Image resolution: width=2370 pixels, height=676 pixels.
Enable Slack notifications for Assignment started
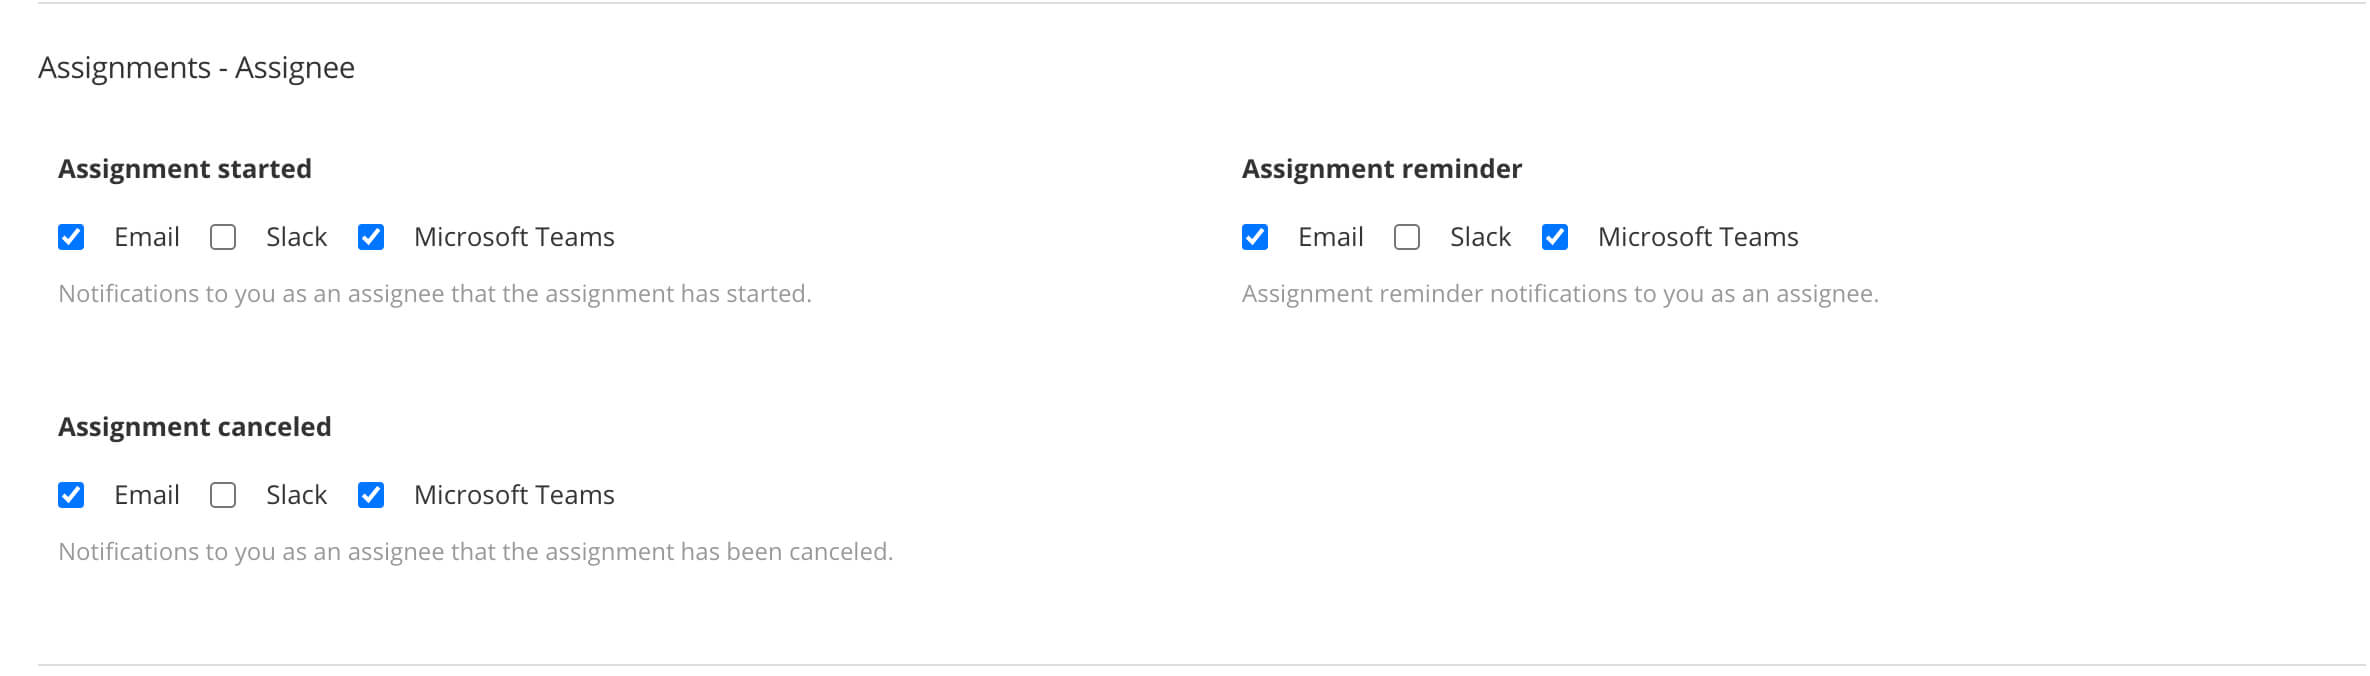click(x=222, y=237)
